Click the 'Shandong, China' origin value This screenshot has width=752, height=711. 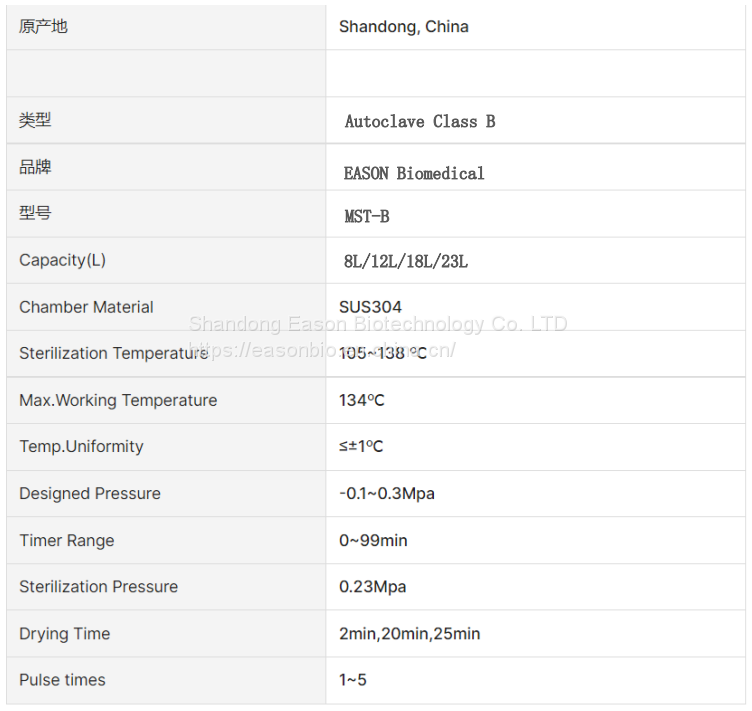coord(403,27)
